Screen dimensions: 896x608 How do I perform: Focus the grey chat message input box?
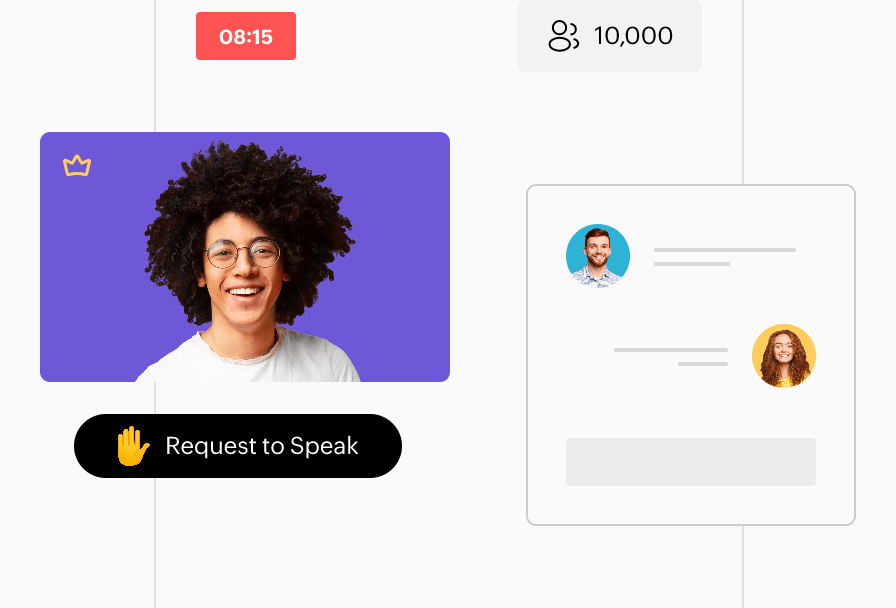(x=690, y=462)
